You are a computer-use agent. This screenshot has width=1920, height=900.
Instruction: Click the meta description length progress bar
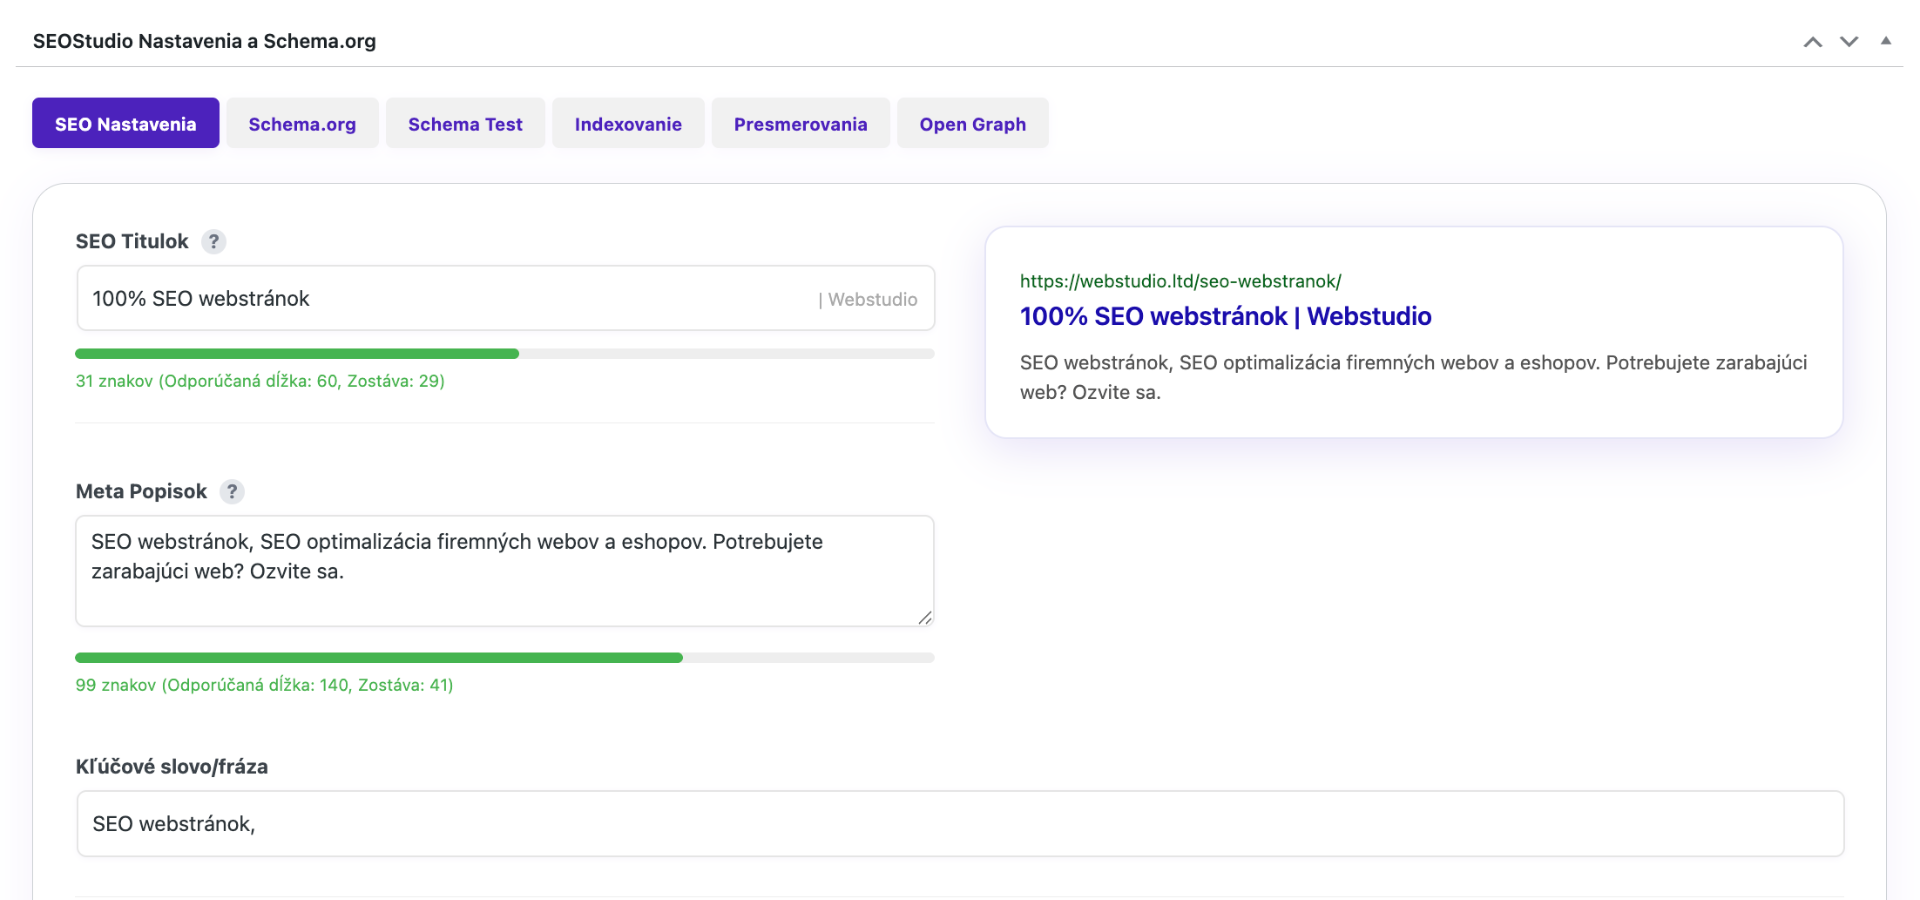(x=504, y=658)
